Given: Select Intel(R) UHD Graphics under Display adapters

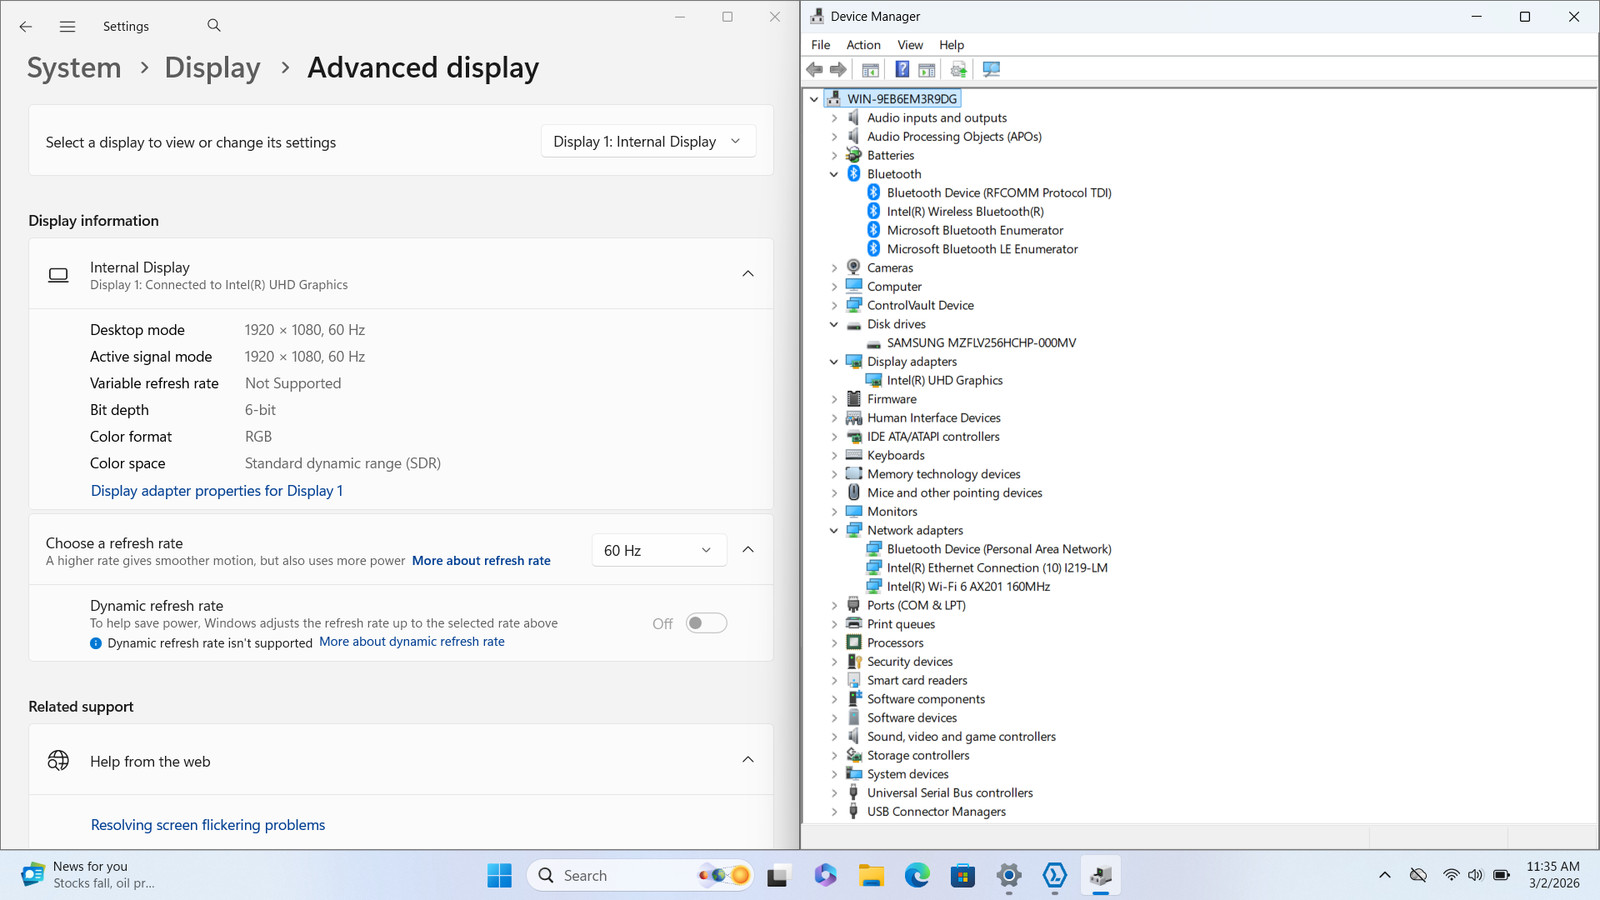Looking at the screenshot, I should click(x=944, y=381).
